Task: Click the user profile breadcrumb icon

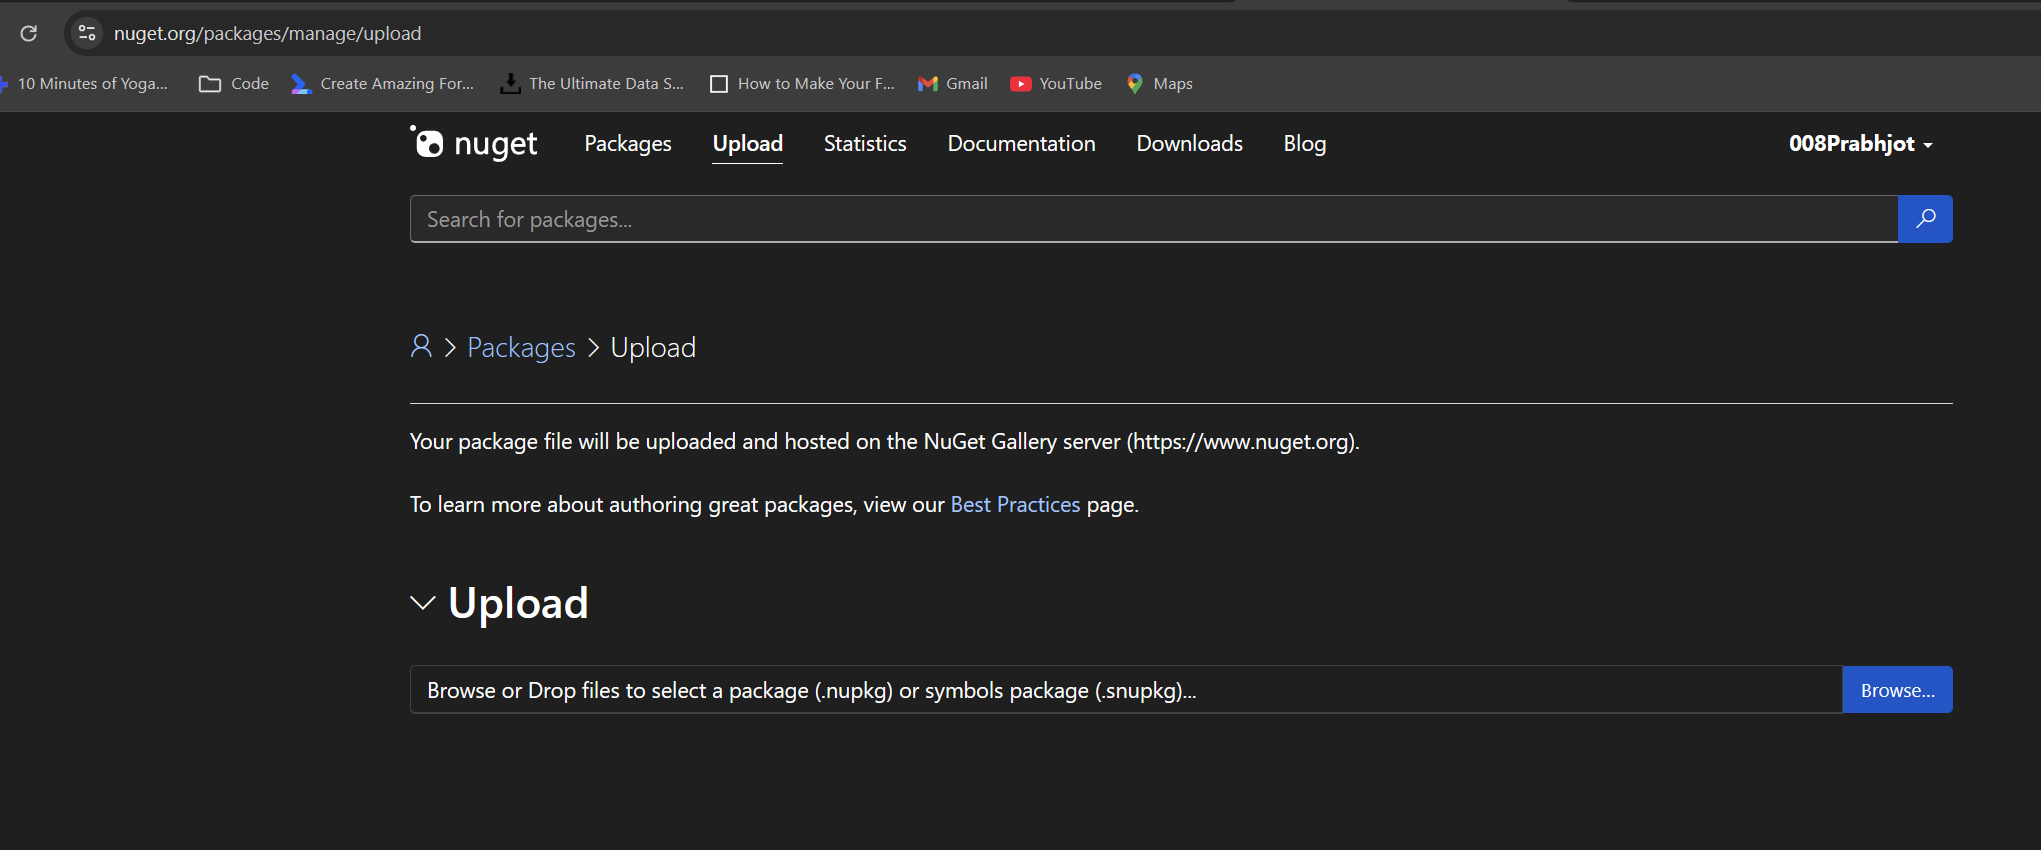Action: 421,346
